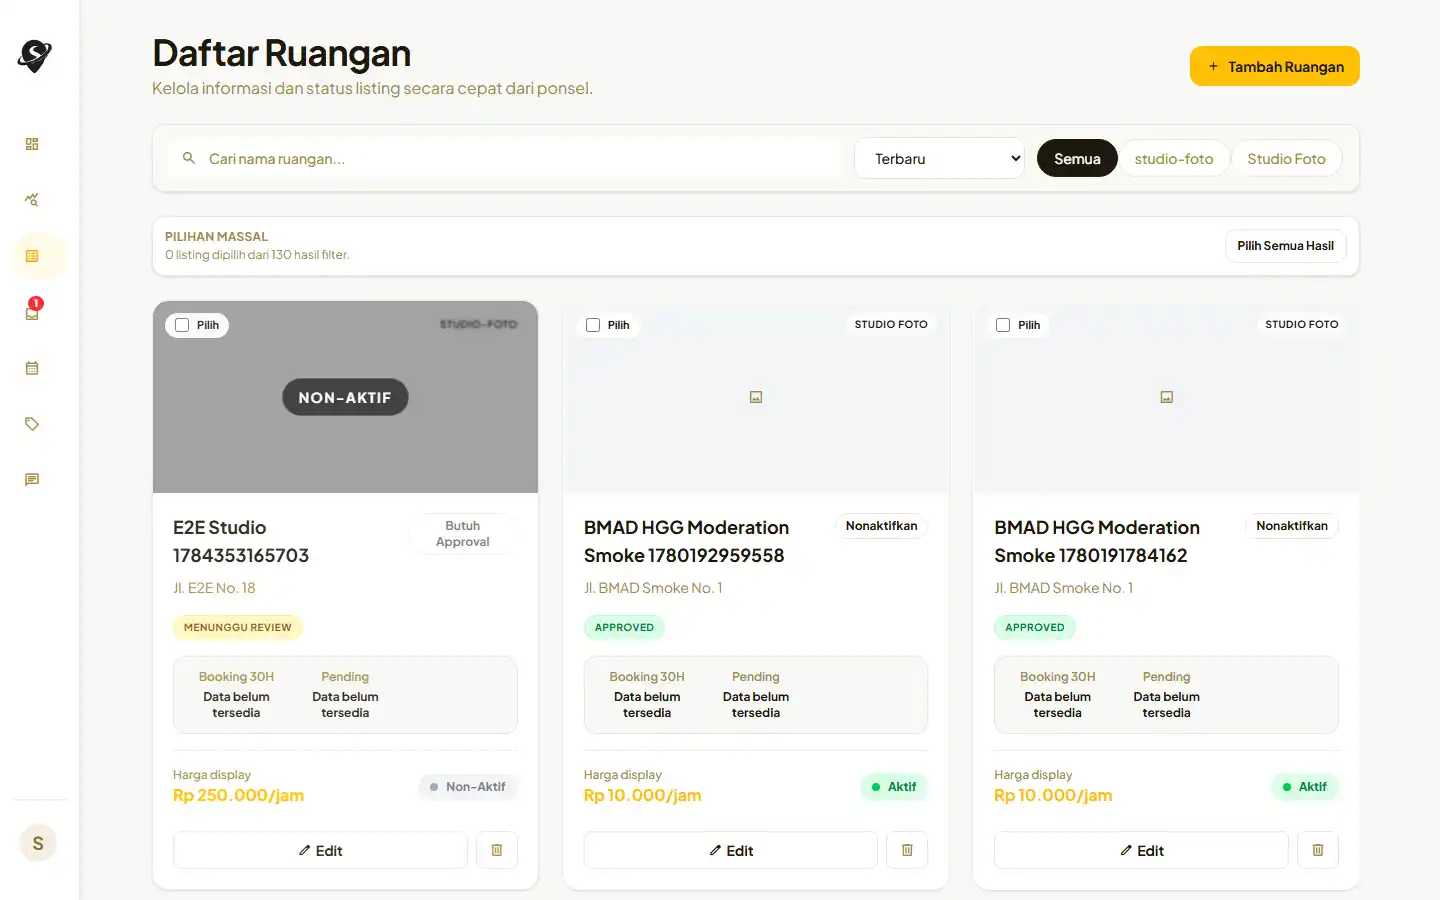This screenshot has width=1440, height=900.
Task: Click image placeholder icon of Smoke 1780191784162
Action: point(1166,397)
